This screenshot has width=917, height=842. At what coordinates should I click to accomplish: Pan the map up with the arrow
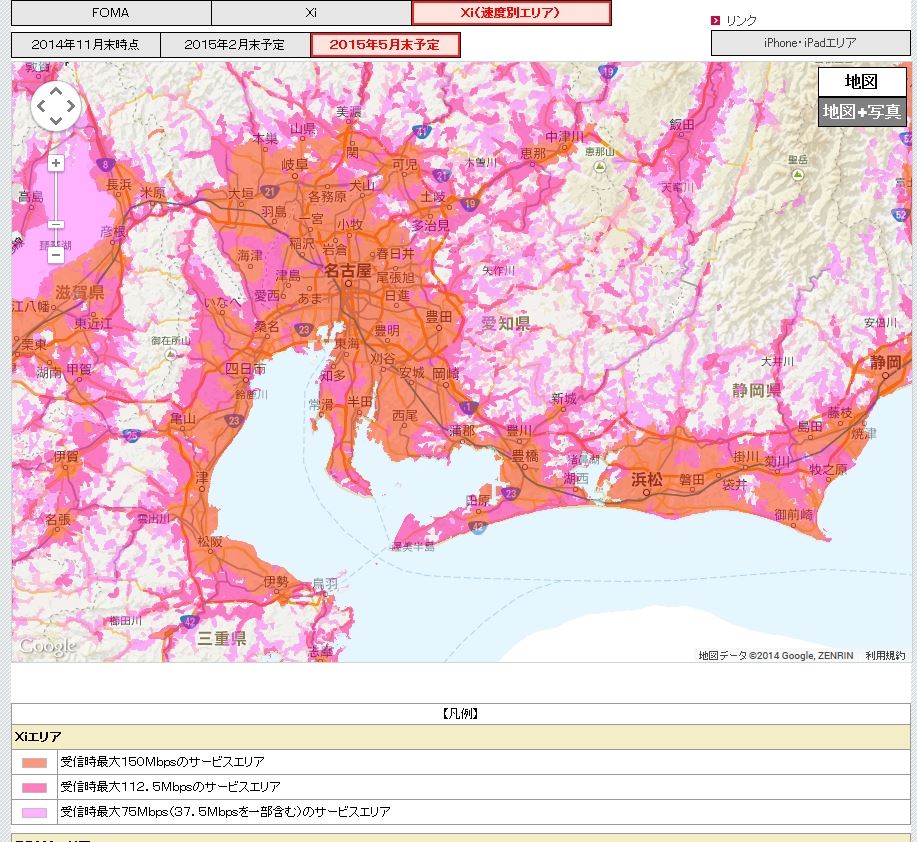pyautogui.click(x=56, y=91)
